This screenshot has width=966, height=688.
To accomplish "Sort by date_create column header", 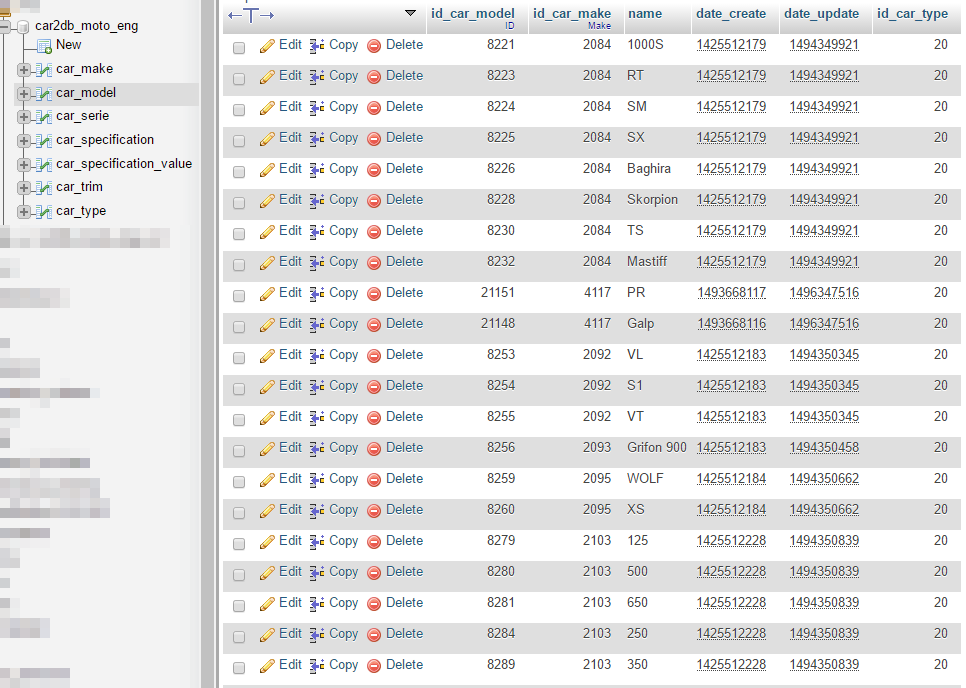I will click(x=731, y=14).
